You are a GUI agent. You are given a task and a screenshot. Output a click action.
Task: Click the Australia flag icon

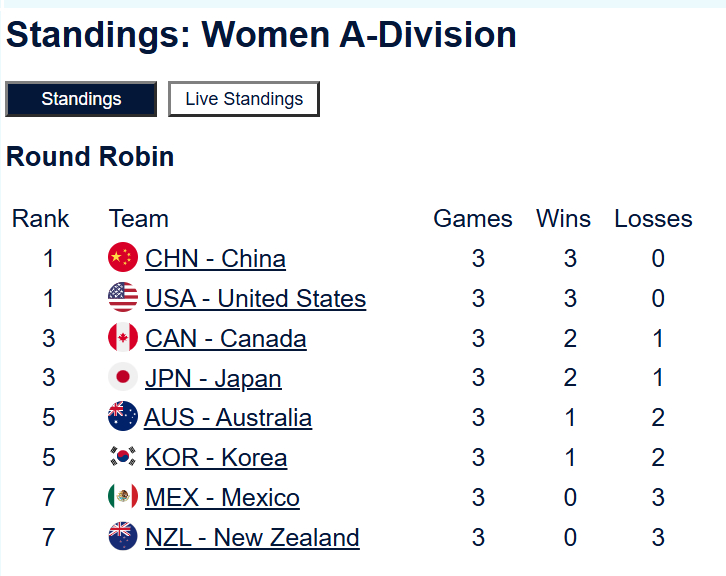tap(122, 417)
